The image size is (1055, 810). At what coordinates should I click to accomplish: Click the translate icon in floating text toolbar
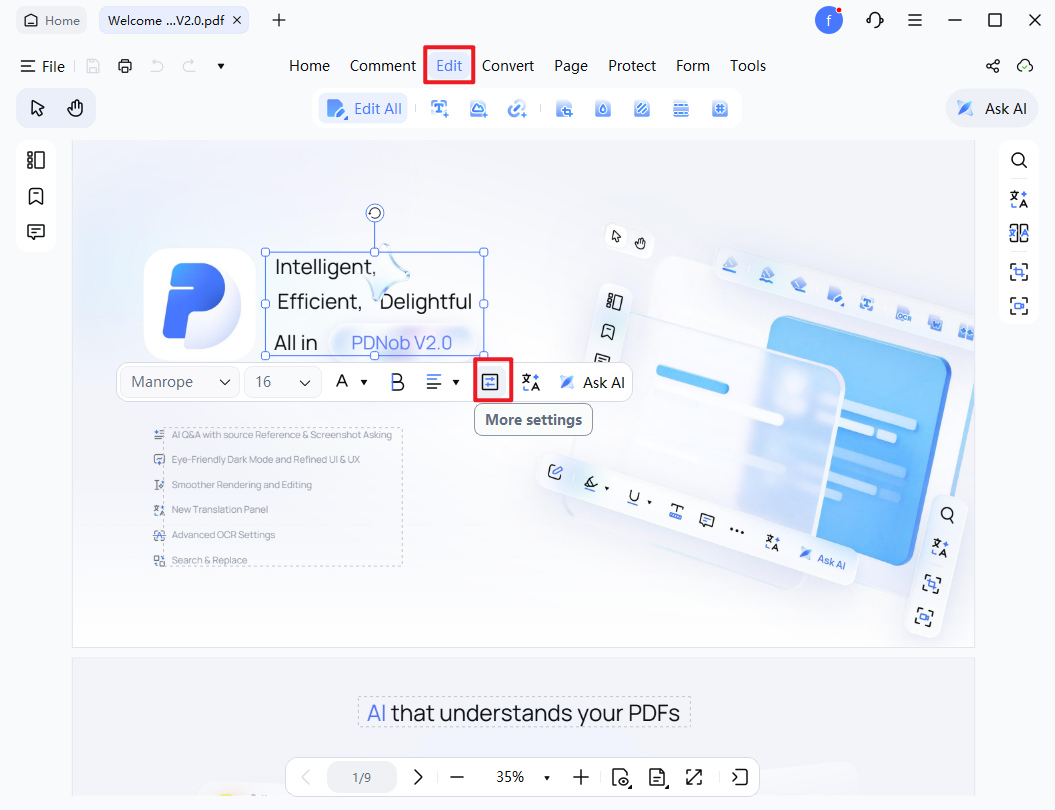click(531, 382)
